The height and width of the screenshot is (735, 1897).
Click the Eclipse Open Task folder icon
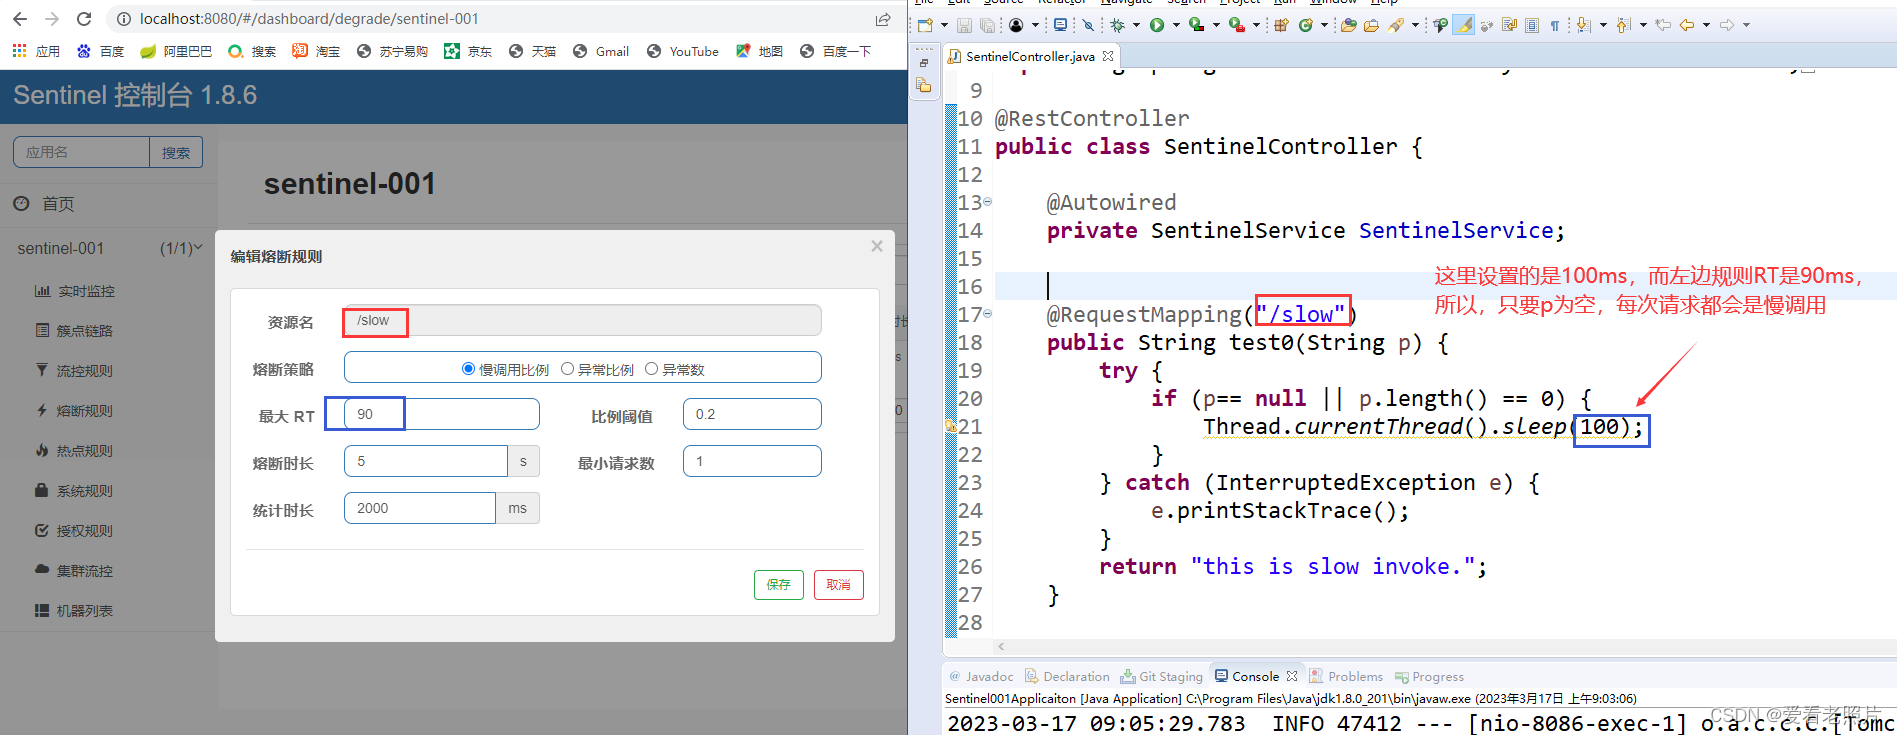(1371, 25)
